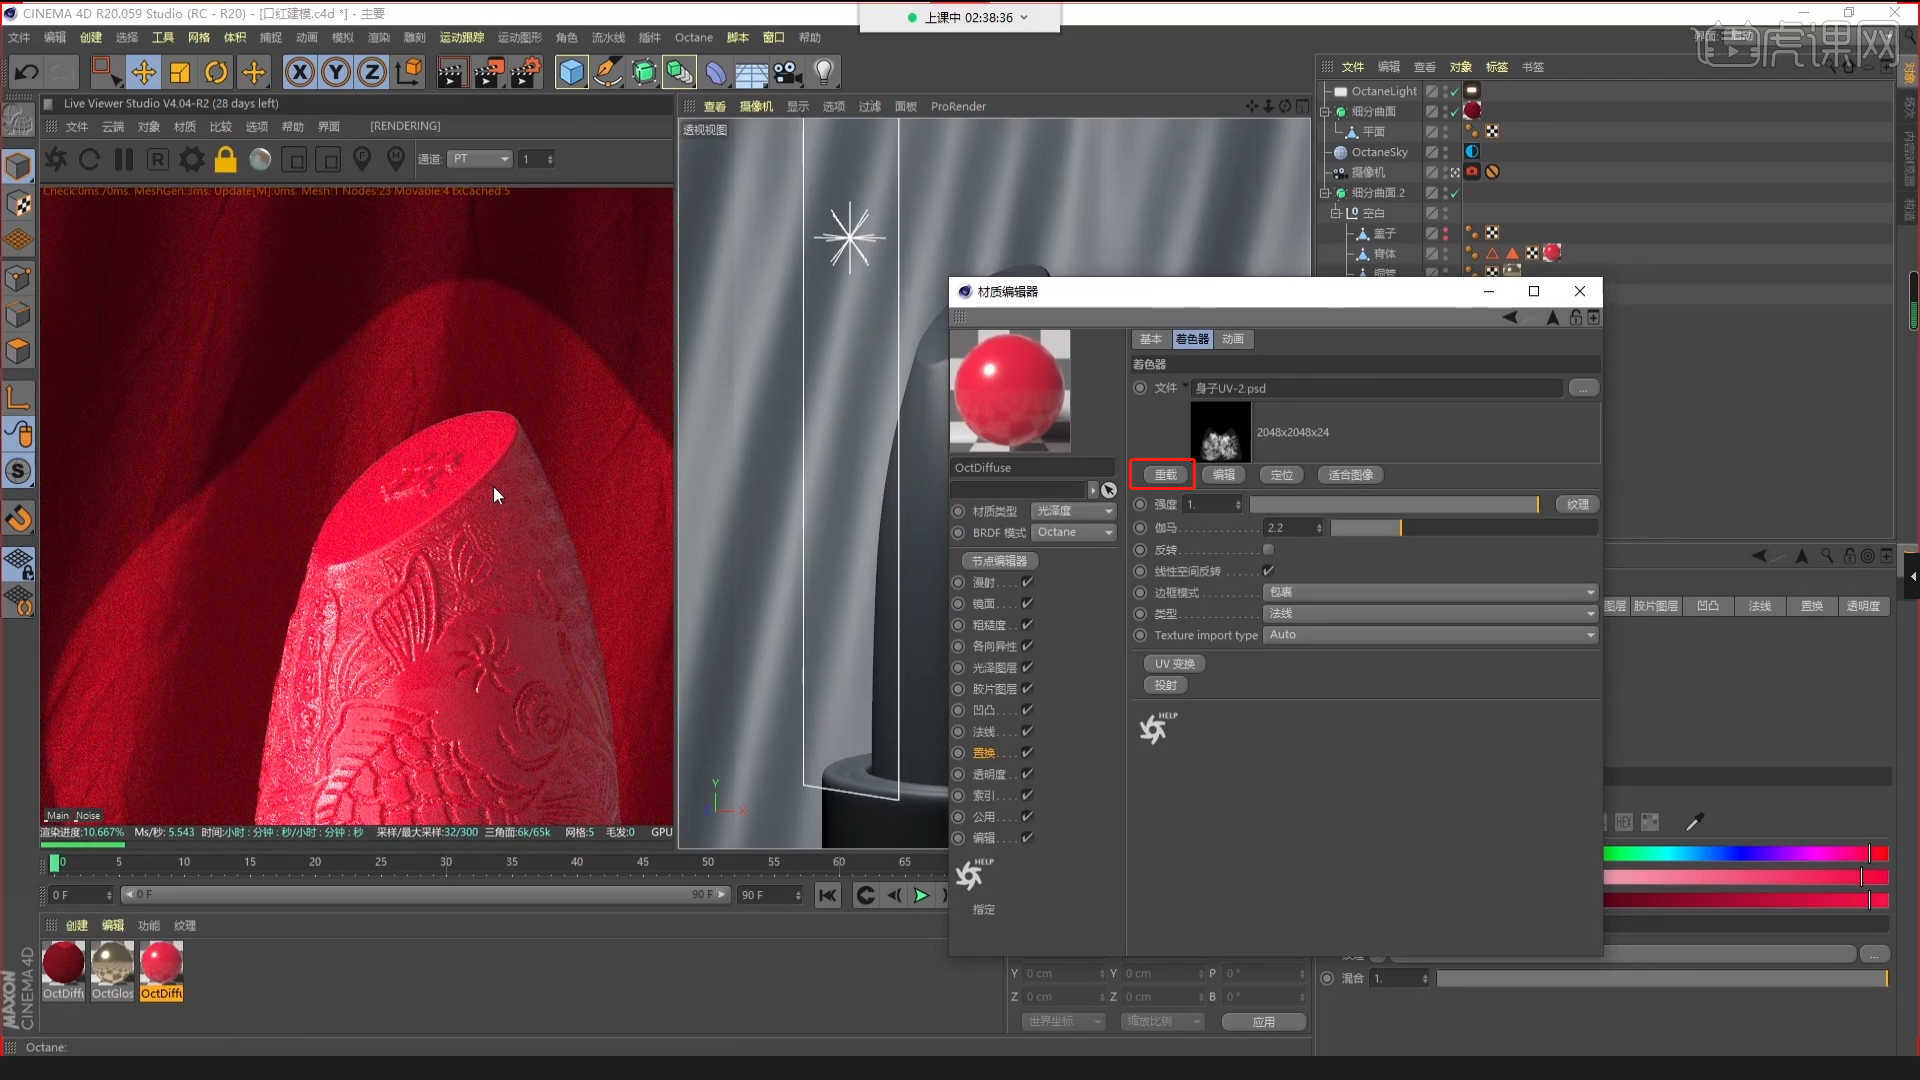
Task: Open 世界坐标 dropdown in coordinates panel
Action: point(1063,1021)
